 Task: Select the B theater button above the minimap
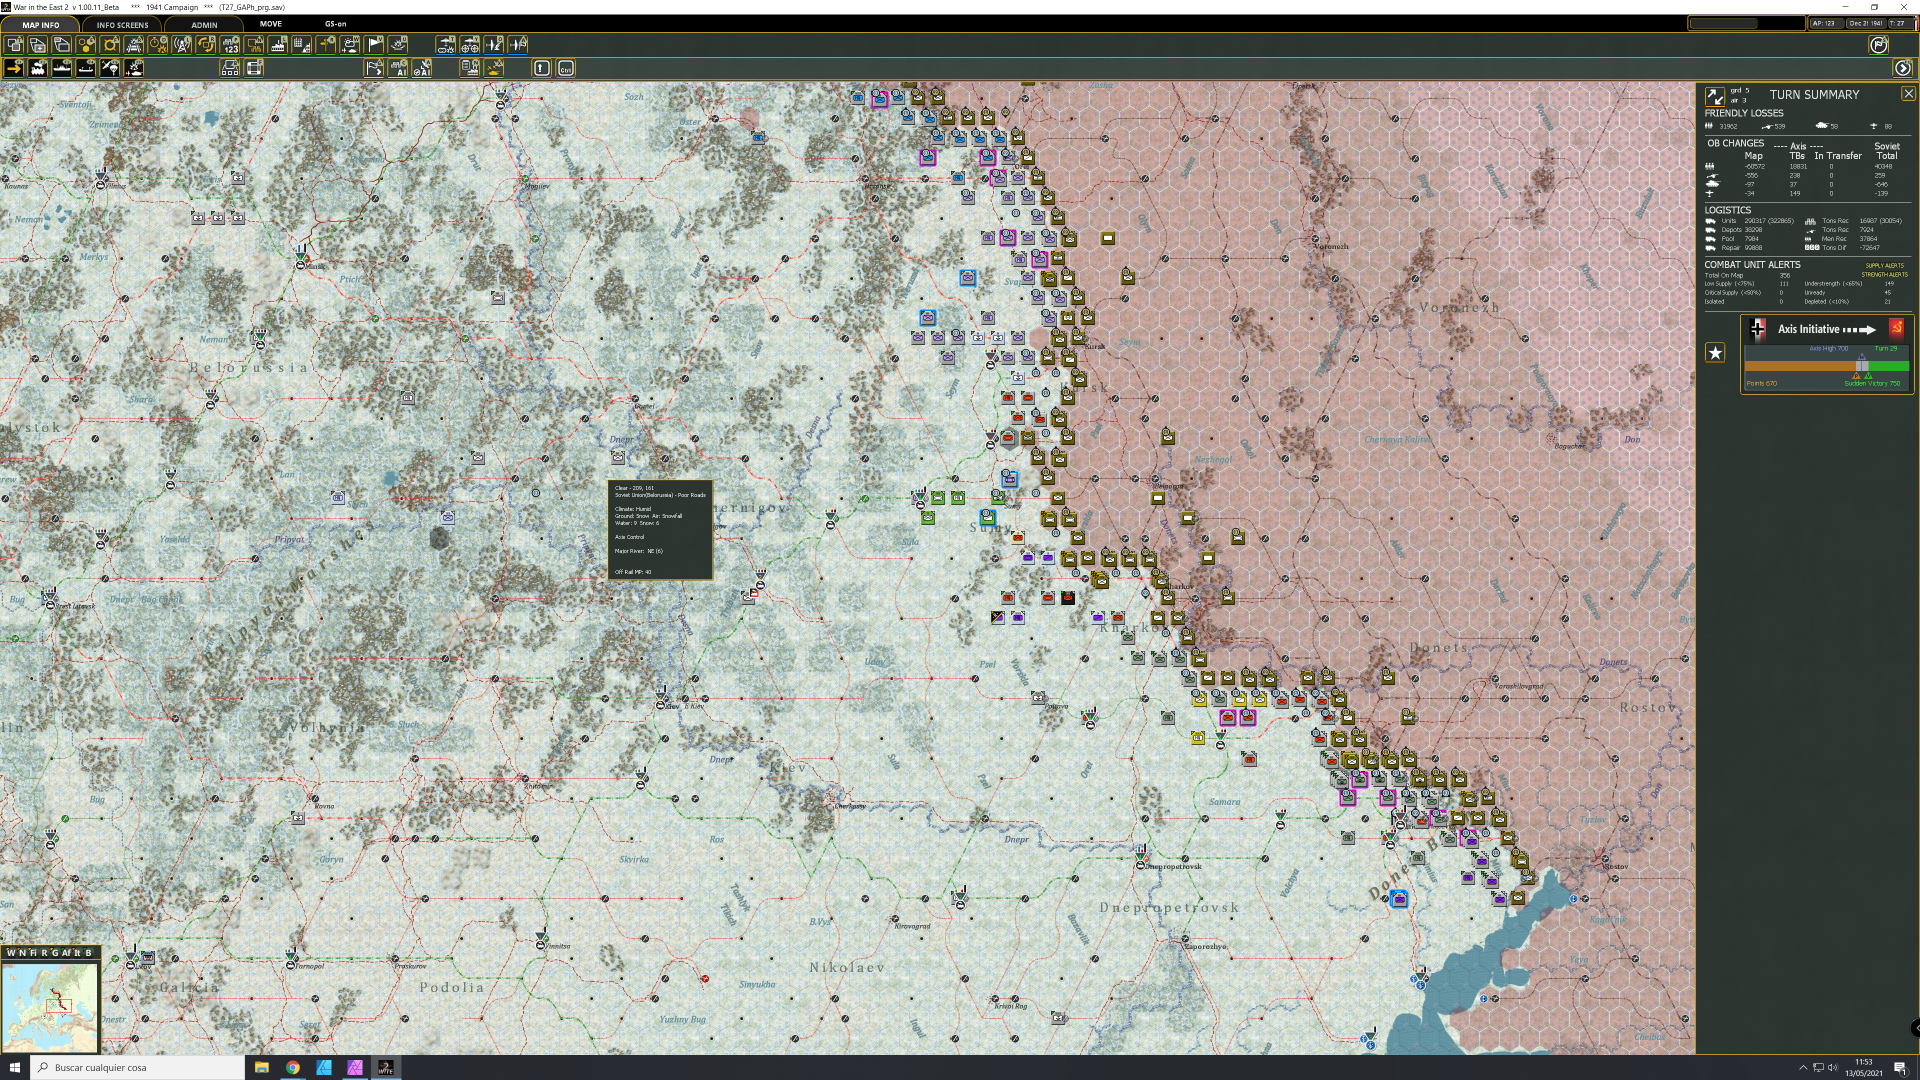coord(88,953)
